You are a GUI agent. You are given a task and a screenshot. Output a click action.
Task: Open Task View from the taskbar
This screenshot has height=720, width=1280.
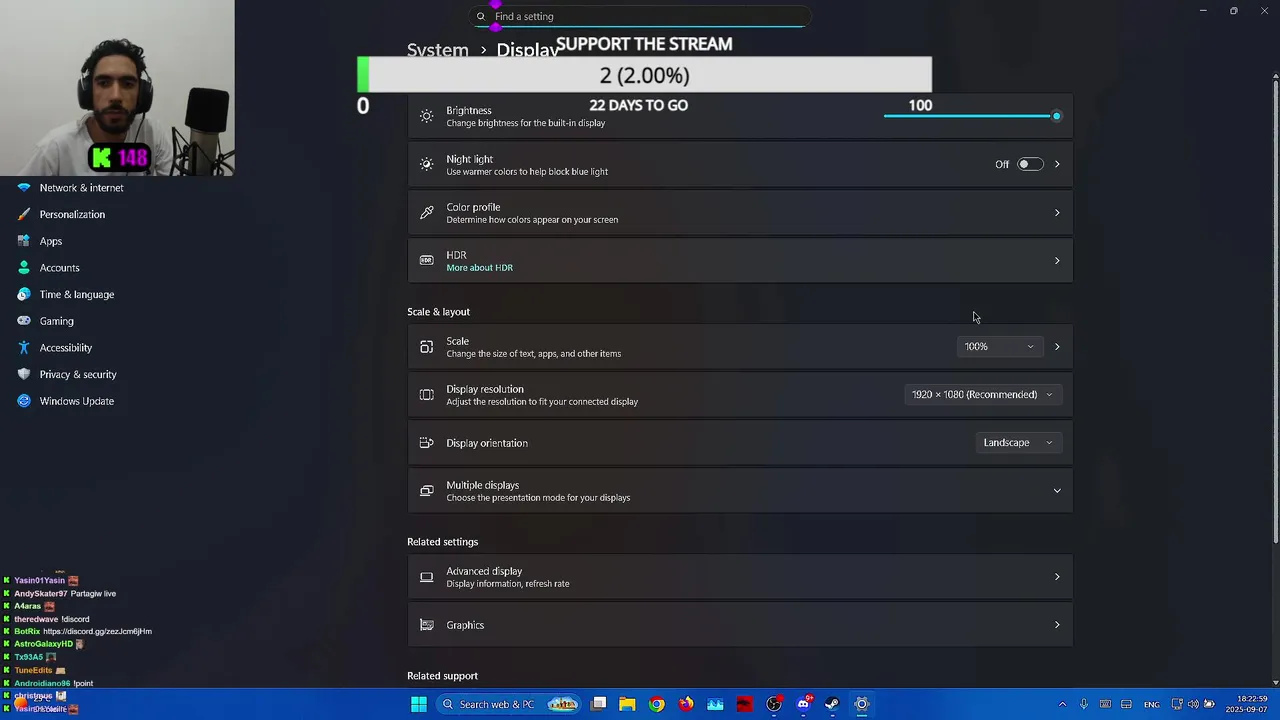click(598, 704)
